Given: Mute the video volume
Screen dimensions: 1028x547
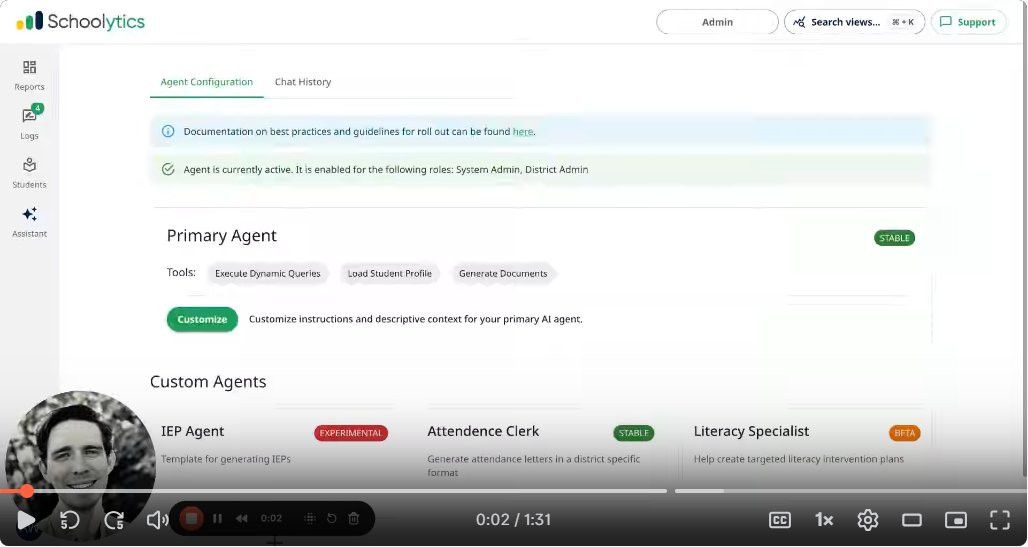Looking at the screenshot, I should point(157,520).
